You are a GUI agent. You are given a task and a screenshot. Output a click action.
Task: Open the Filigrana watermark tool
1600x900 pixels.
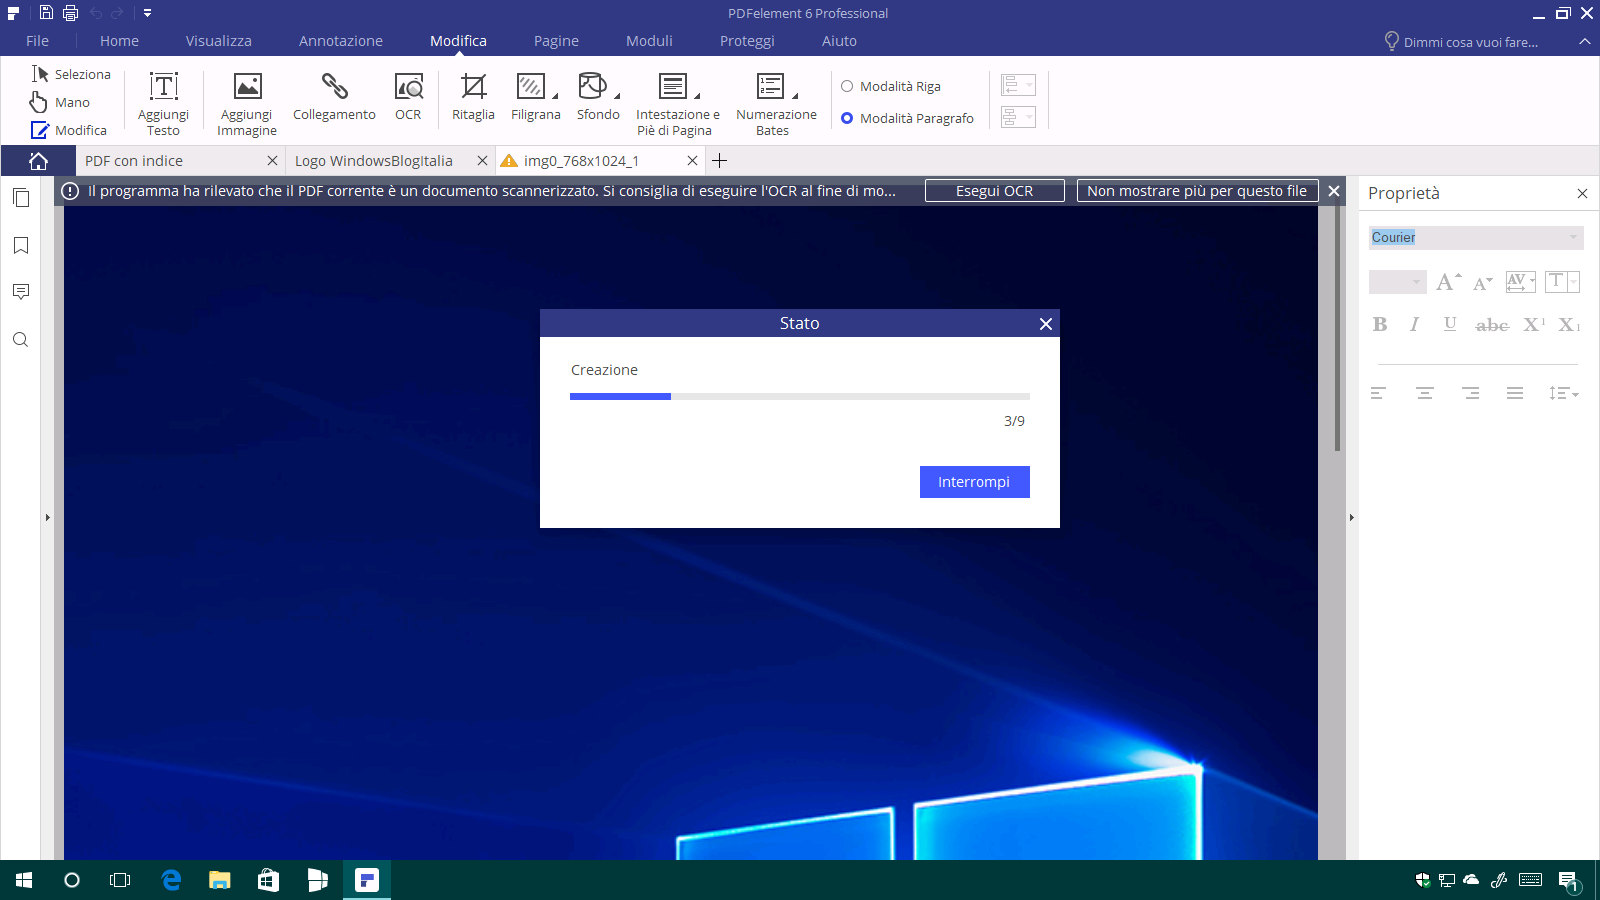click(536, 97)
